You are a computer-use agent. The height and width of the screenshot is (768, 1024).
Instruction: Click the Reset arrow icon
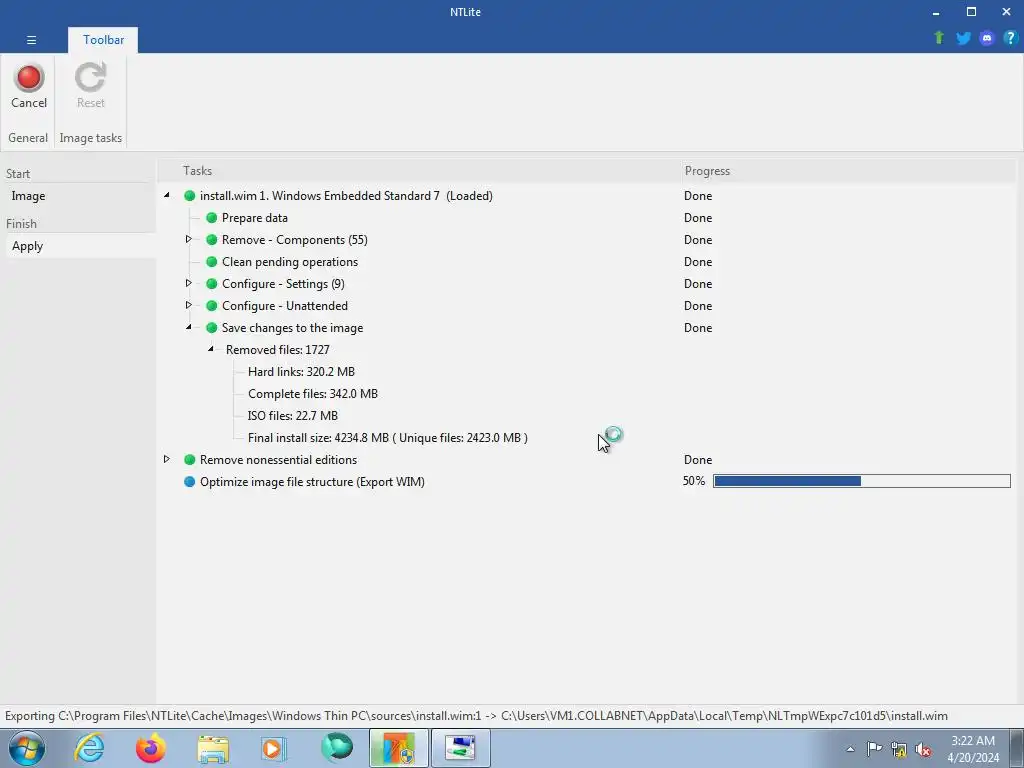[x=90, y=78]
